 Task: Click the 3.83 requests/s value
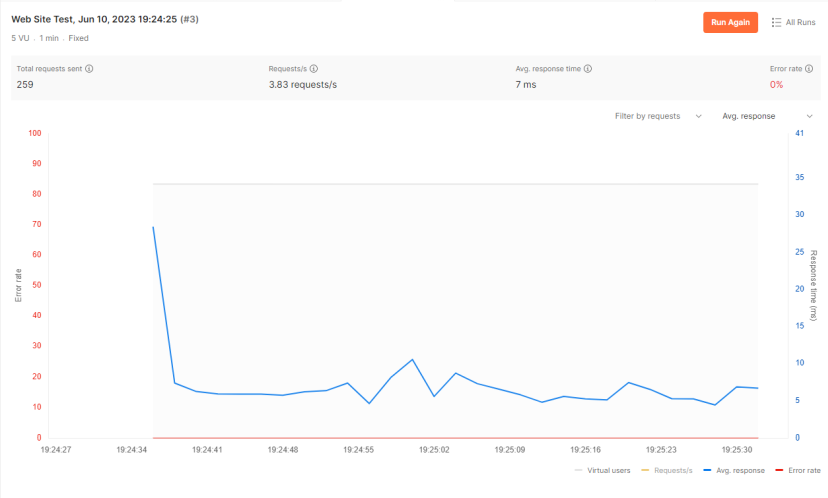click(302, 85)
